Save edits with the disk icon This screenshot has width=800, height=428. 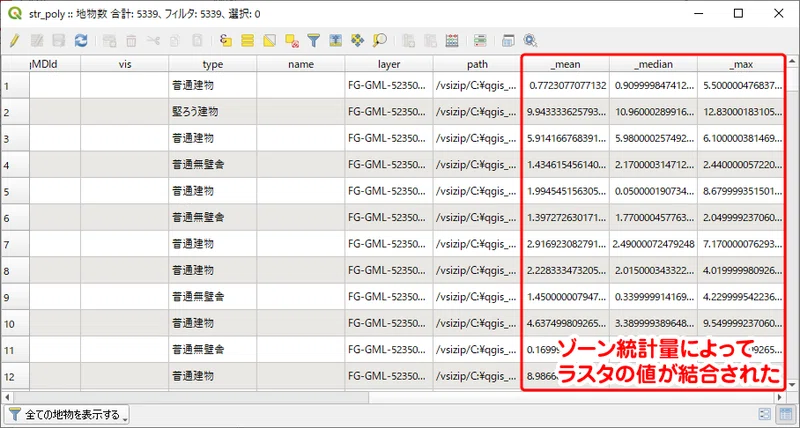coord(59,40)
